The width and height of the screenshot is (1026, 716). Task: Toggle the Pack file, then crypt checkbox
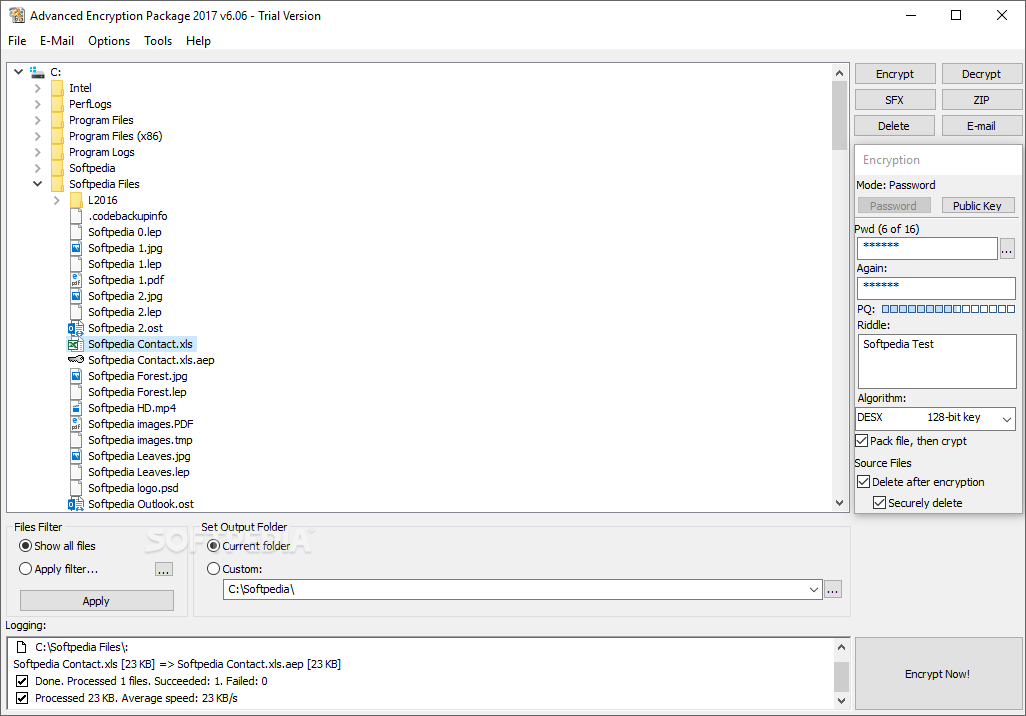(862, 441)
